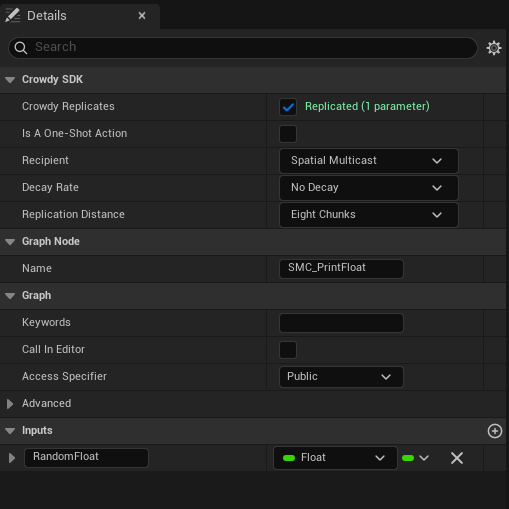509x509 pixels.
Task: Click the Keywords label
Action: pos(46,322)
